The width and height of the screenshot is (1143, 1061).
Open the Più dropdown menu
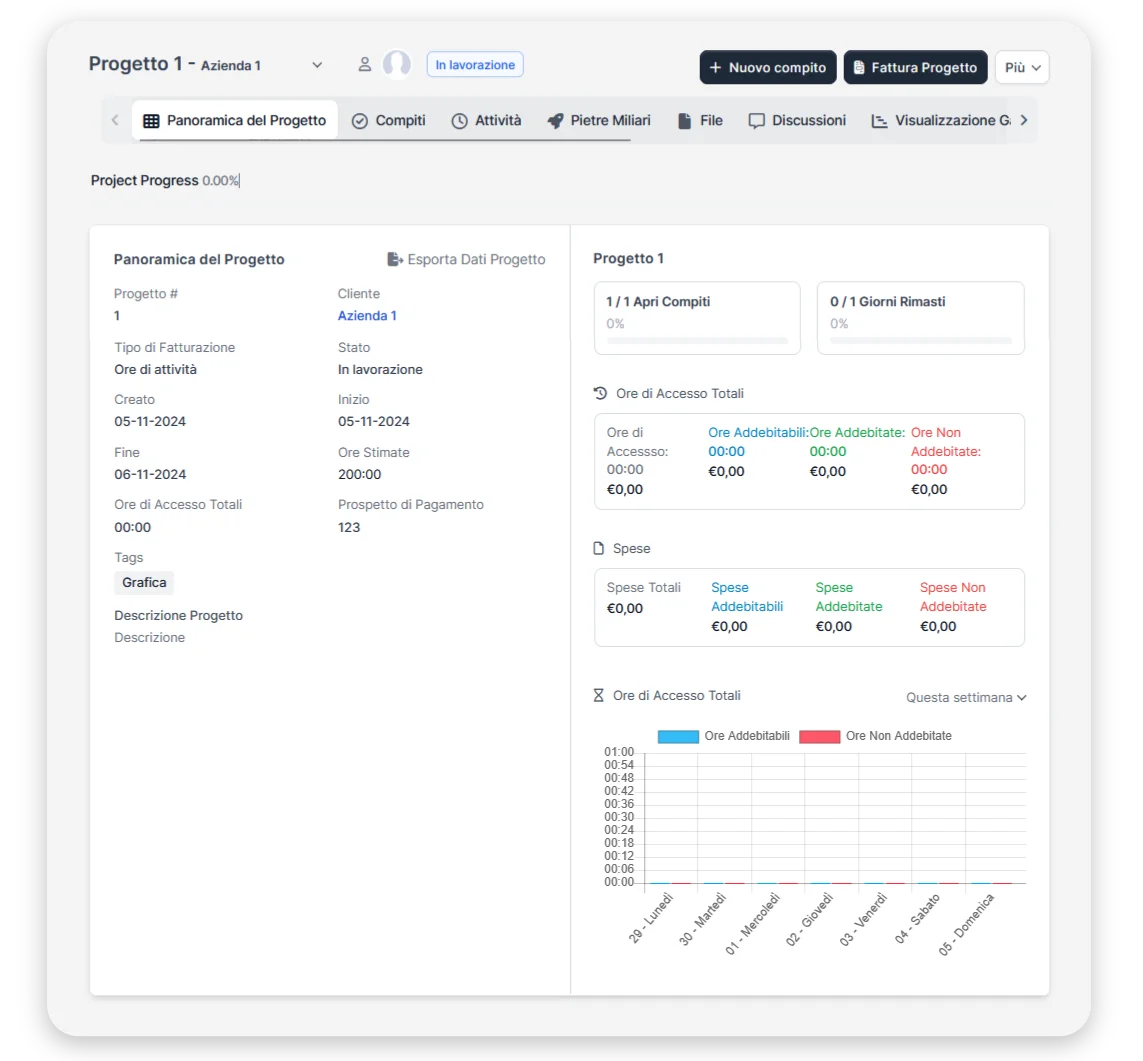click(1021, 68)
